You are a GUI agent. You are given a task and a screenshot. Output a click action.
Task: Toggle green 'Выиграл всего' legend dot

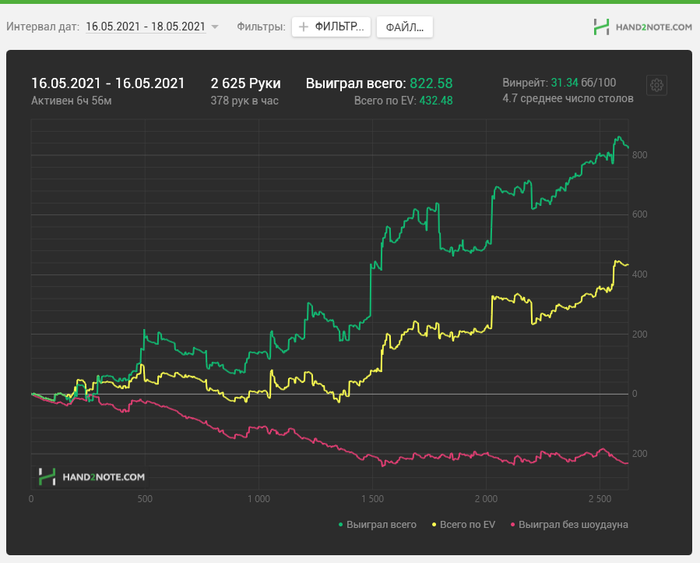[341, 525]
